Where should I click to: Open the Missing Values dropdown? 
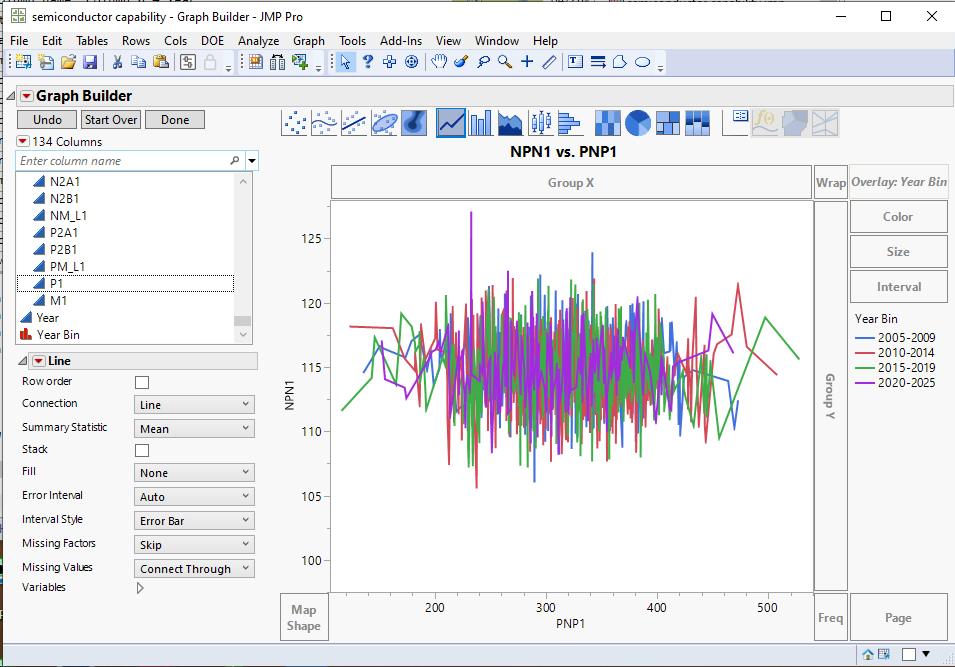[193, 567]
